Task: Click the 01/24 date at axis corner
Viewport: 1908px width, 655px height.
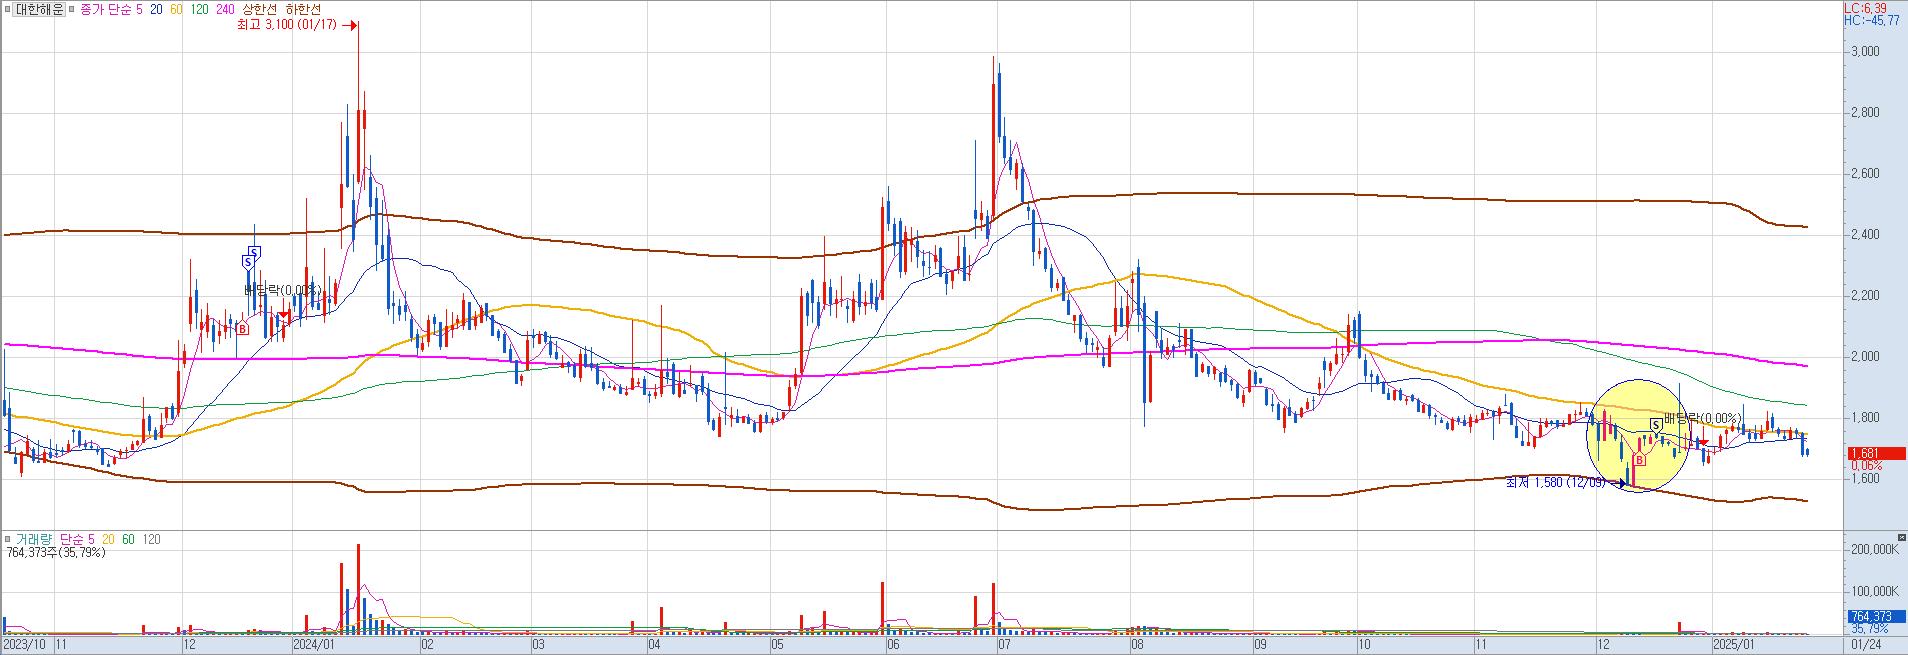Action: (x=1866, y=645)
